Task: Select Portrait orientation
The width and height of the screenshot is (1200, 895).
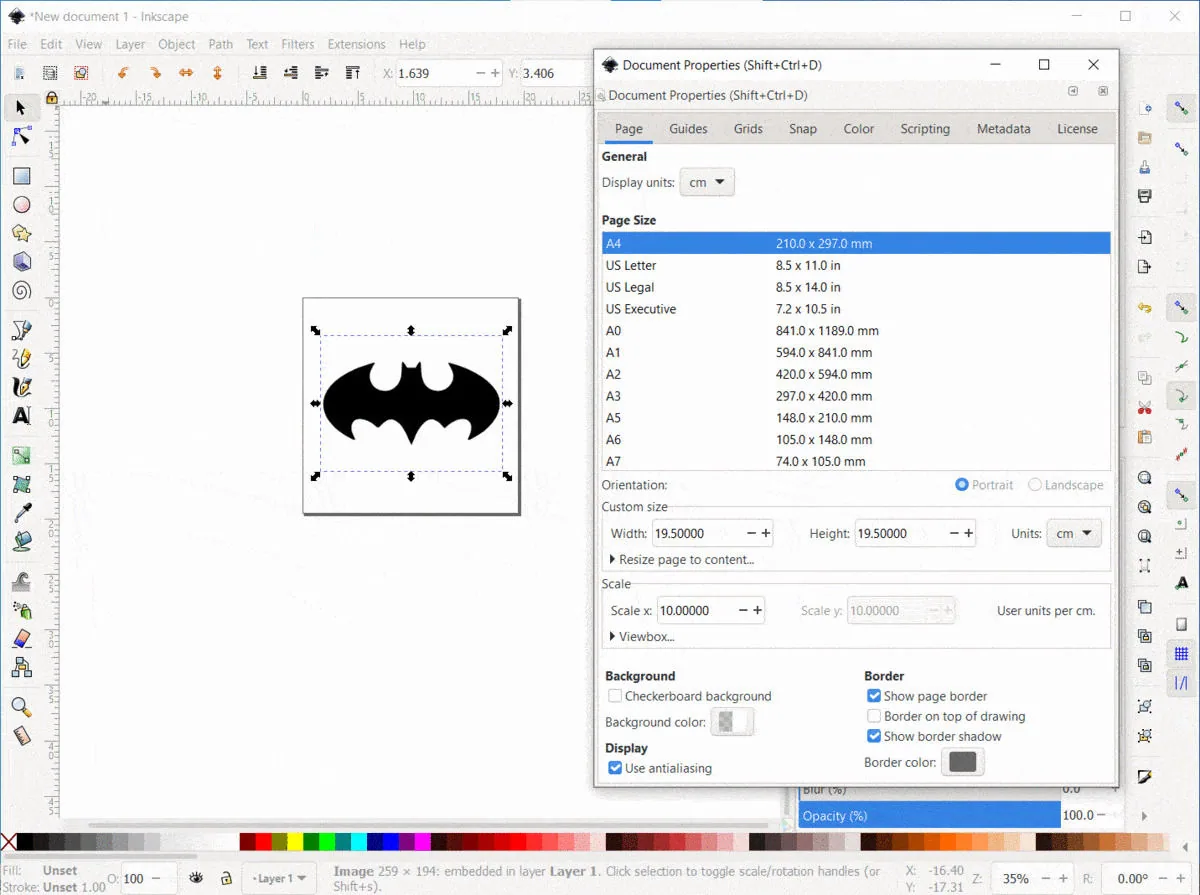Action: coord(962,485)
